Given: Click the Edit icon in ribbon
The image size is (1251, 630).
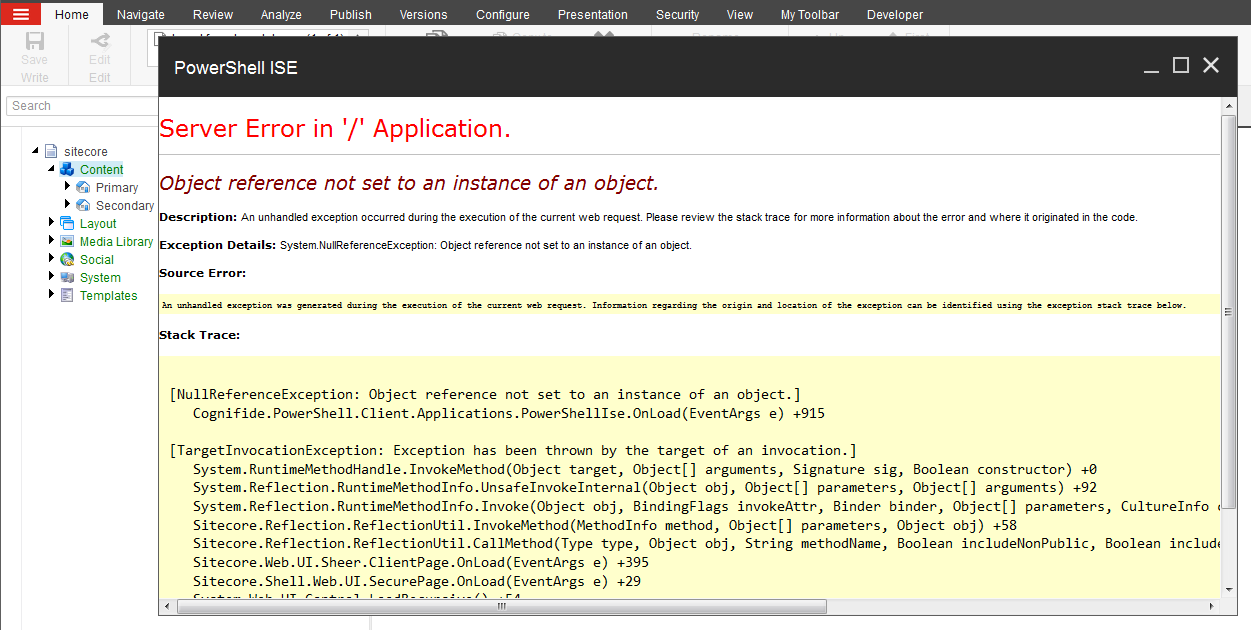Looking at the screenshot, I should (100, 42).
